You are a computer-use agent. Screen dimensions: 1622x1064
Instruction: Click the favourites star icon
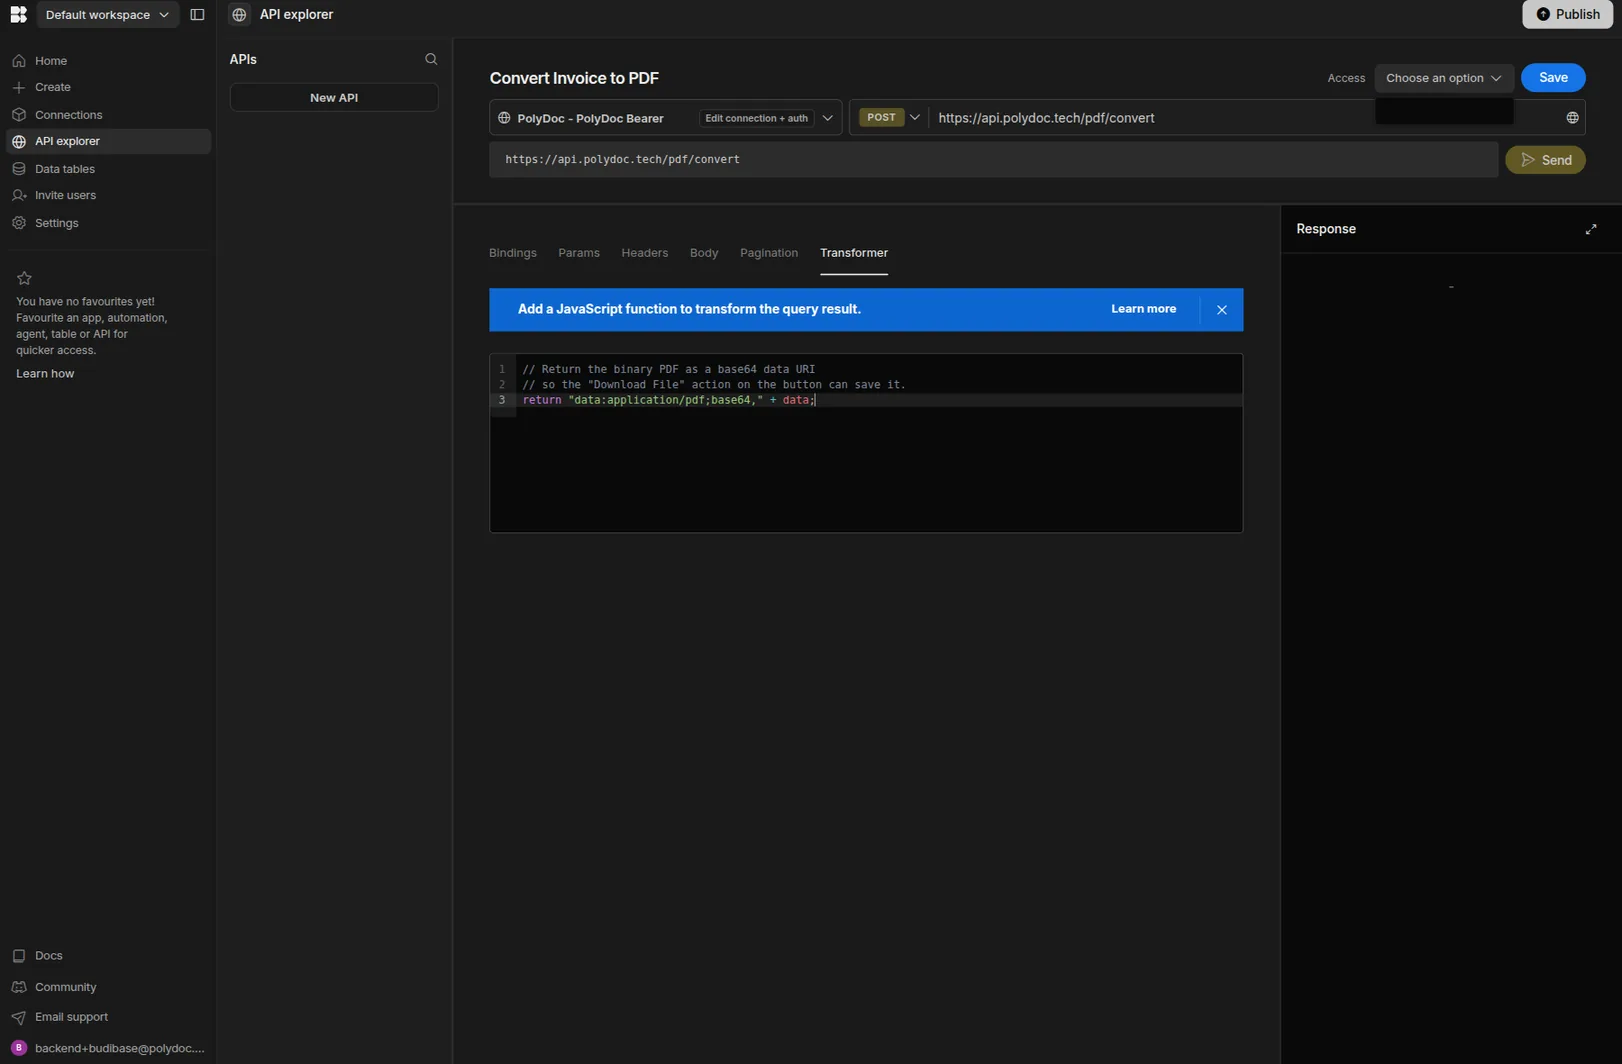tap(24, 278)
